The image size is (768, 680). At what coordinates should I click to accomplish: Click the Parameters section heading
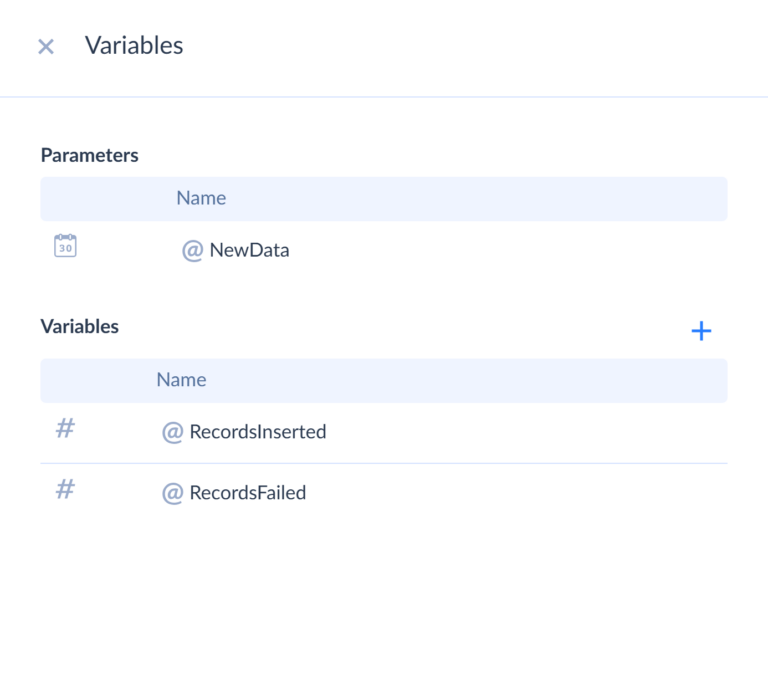[x=89, y=155]
